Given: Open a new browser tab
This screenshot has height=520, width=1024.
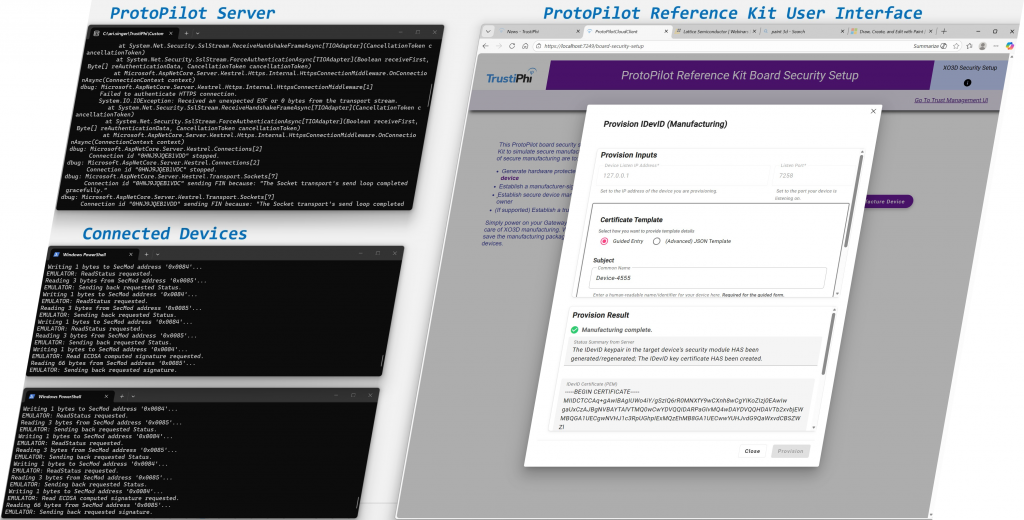Looking at the screenshot, I should 944,31.
